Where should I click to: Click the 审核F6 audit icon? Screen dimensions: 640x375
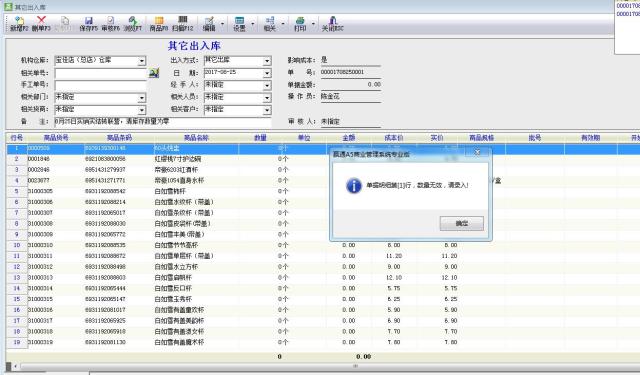(x=111, y=20)
